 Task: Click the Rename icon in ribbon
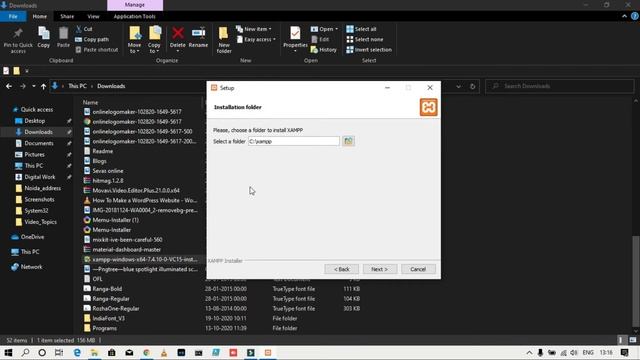point(198,33)
